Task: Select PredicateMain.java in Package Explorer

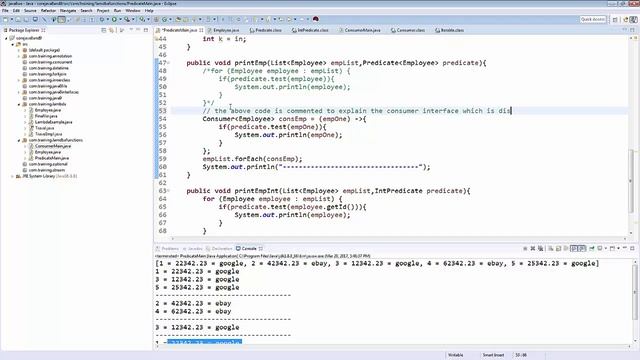Action: (x=52, y=158)
